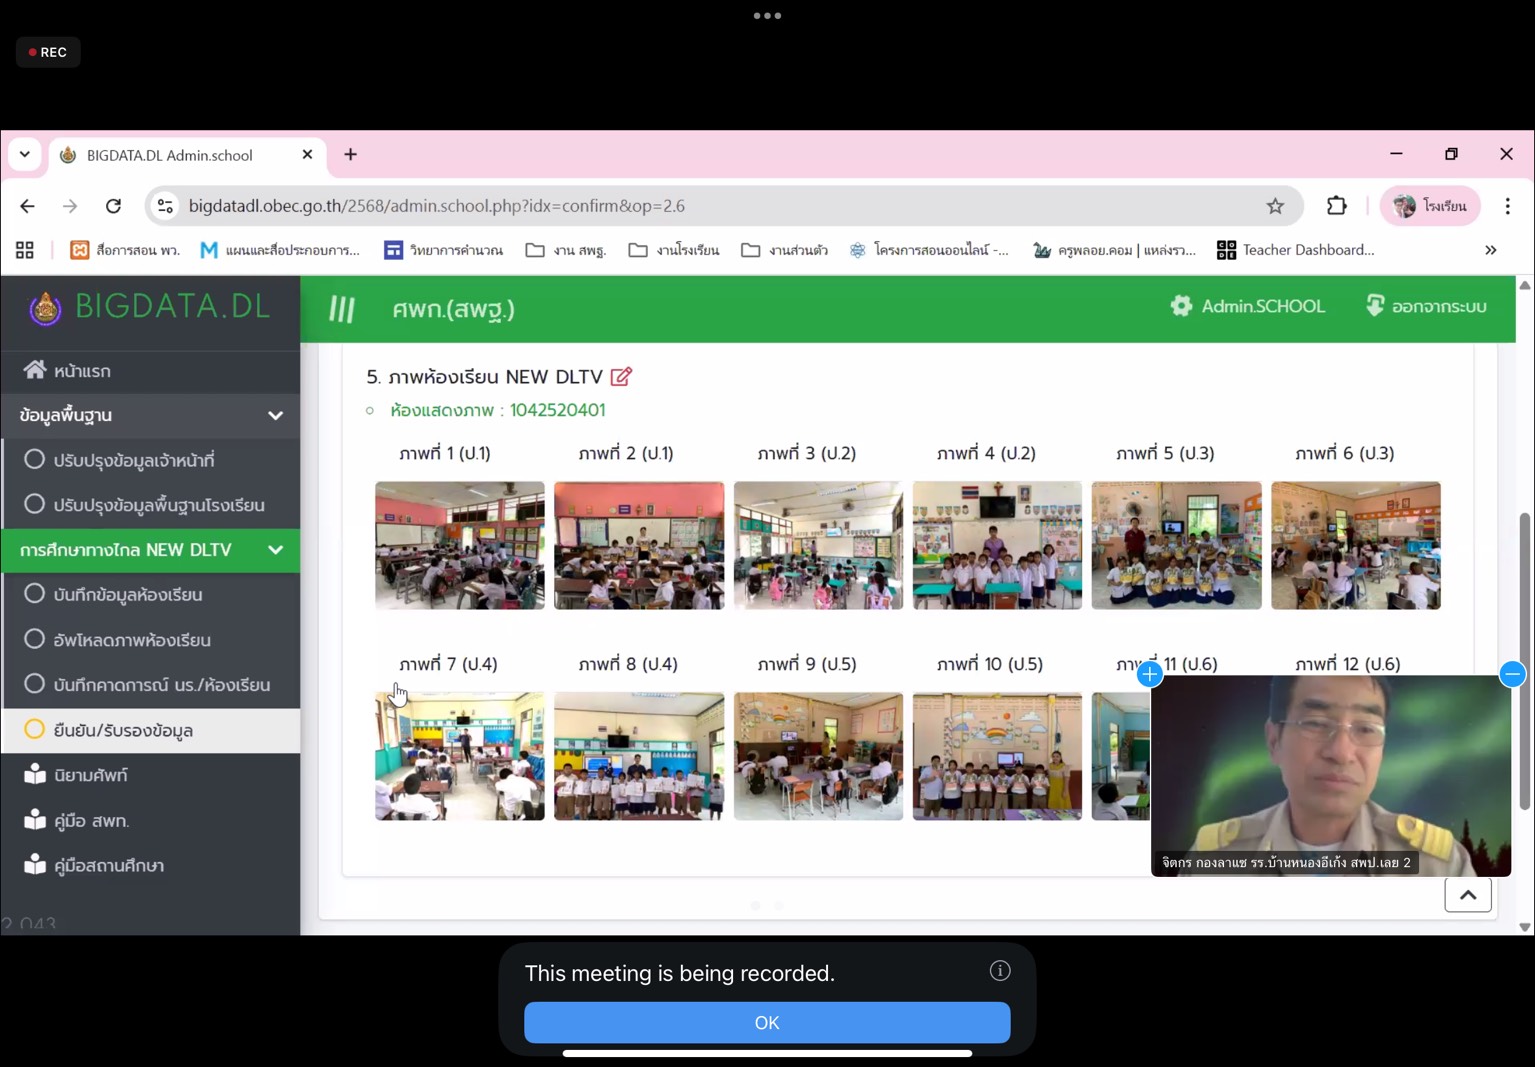Click the blue plus icon on video overlay
The height and width of the screenshot is (1067, 1535).
[1150, 675]
